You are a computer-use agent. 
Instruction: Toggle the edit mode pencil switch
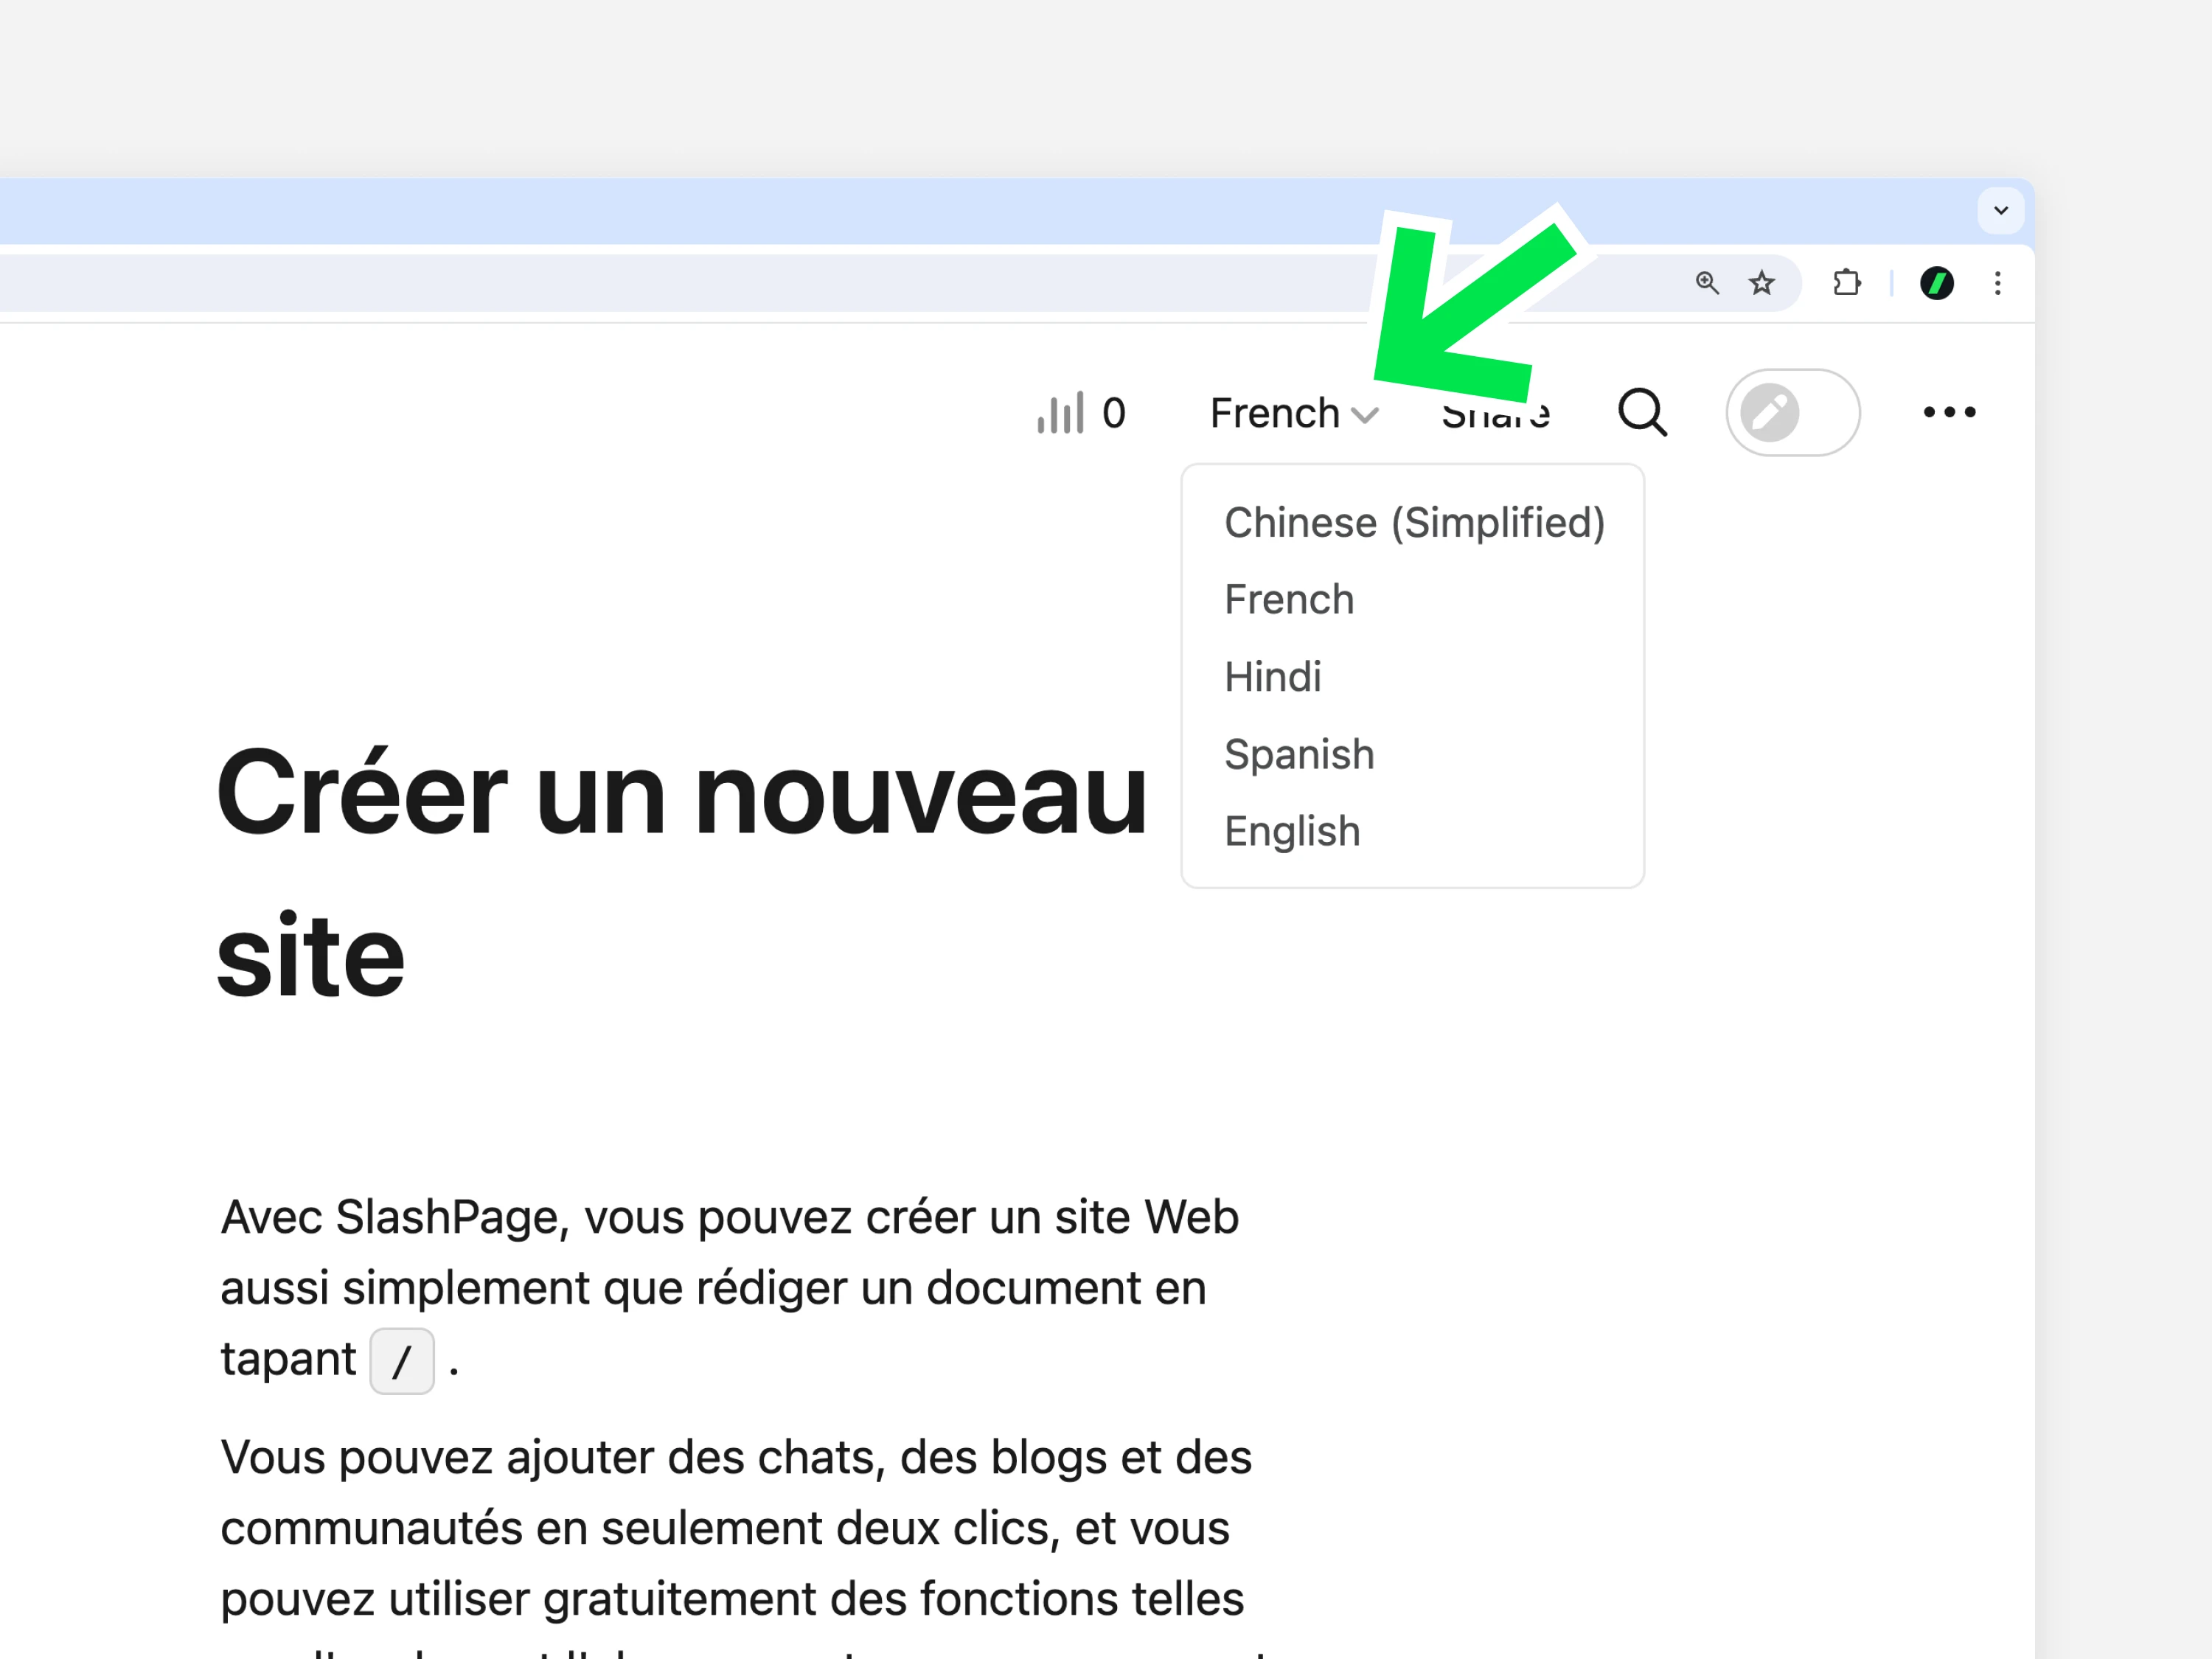tap(1792, 412)
